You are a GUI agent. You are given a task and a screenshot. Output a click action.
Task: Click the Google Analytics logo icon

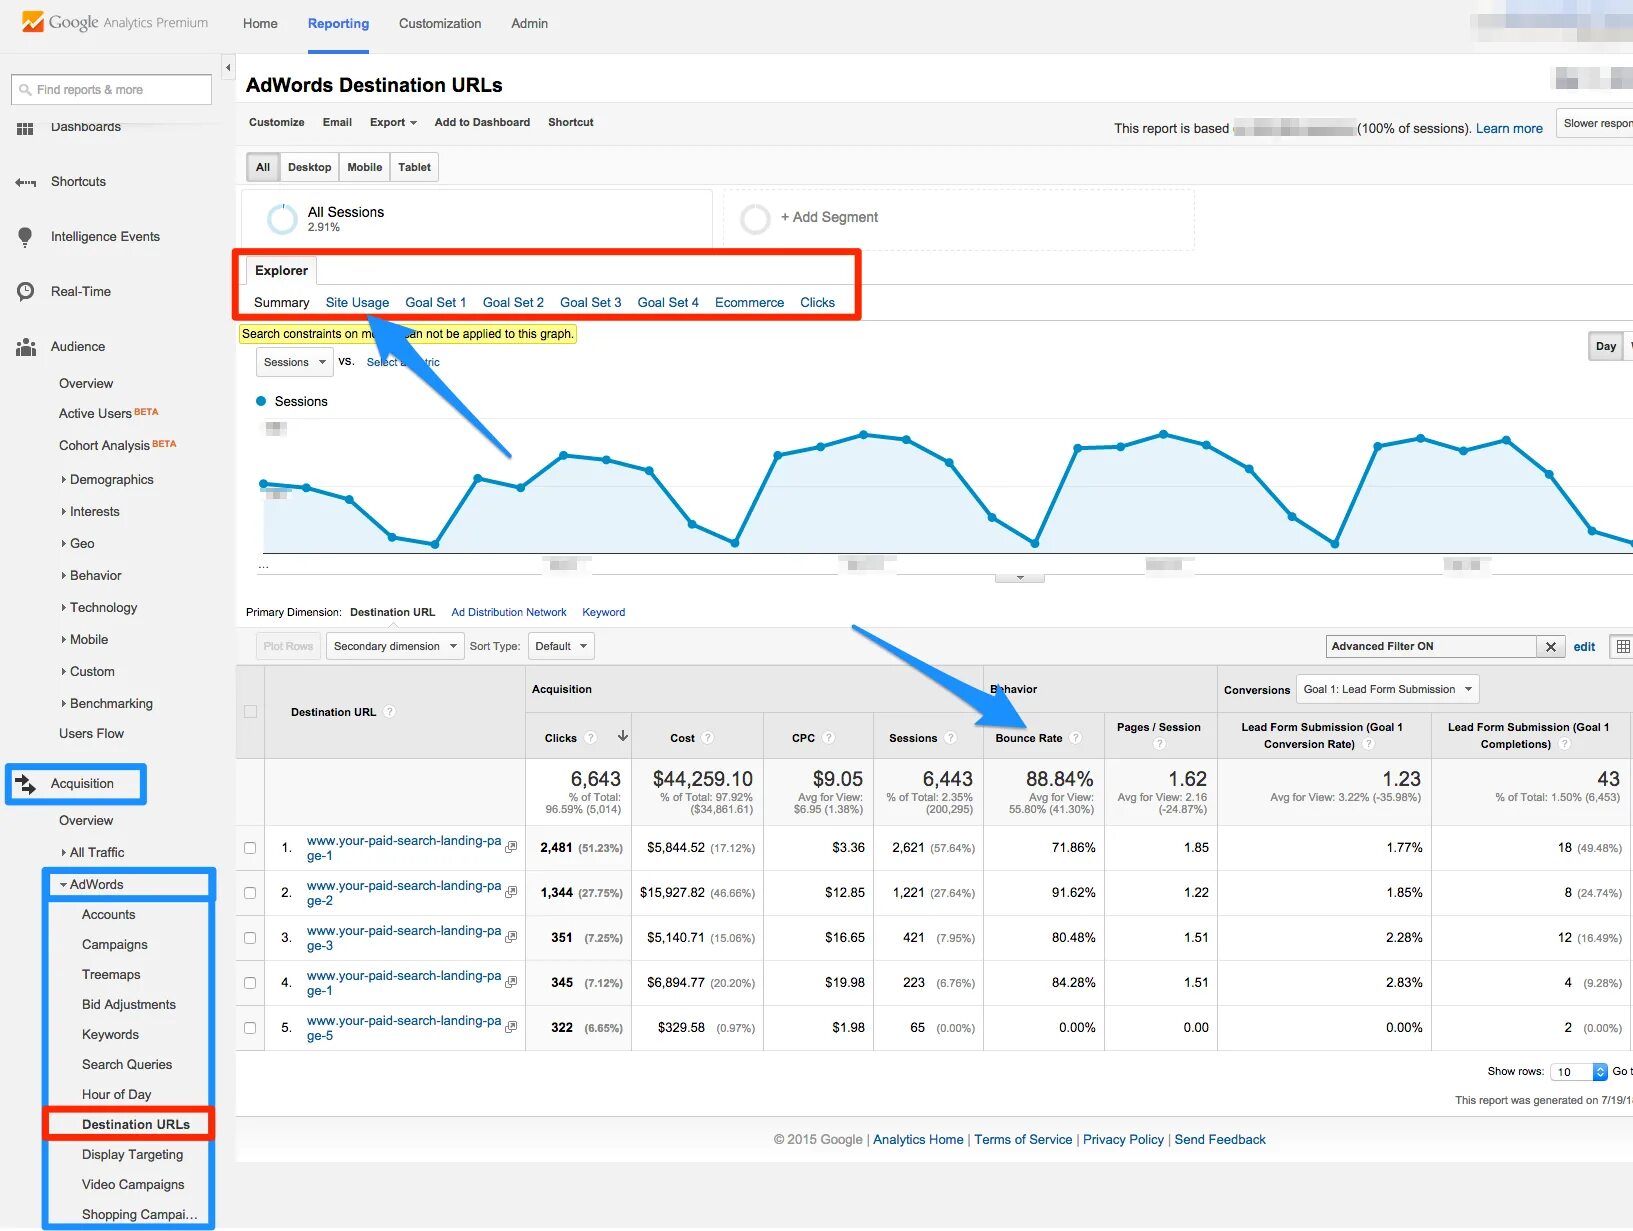click(x=33, y=21)
